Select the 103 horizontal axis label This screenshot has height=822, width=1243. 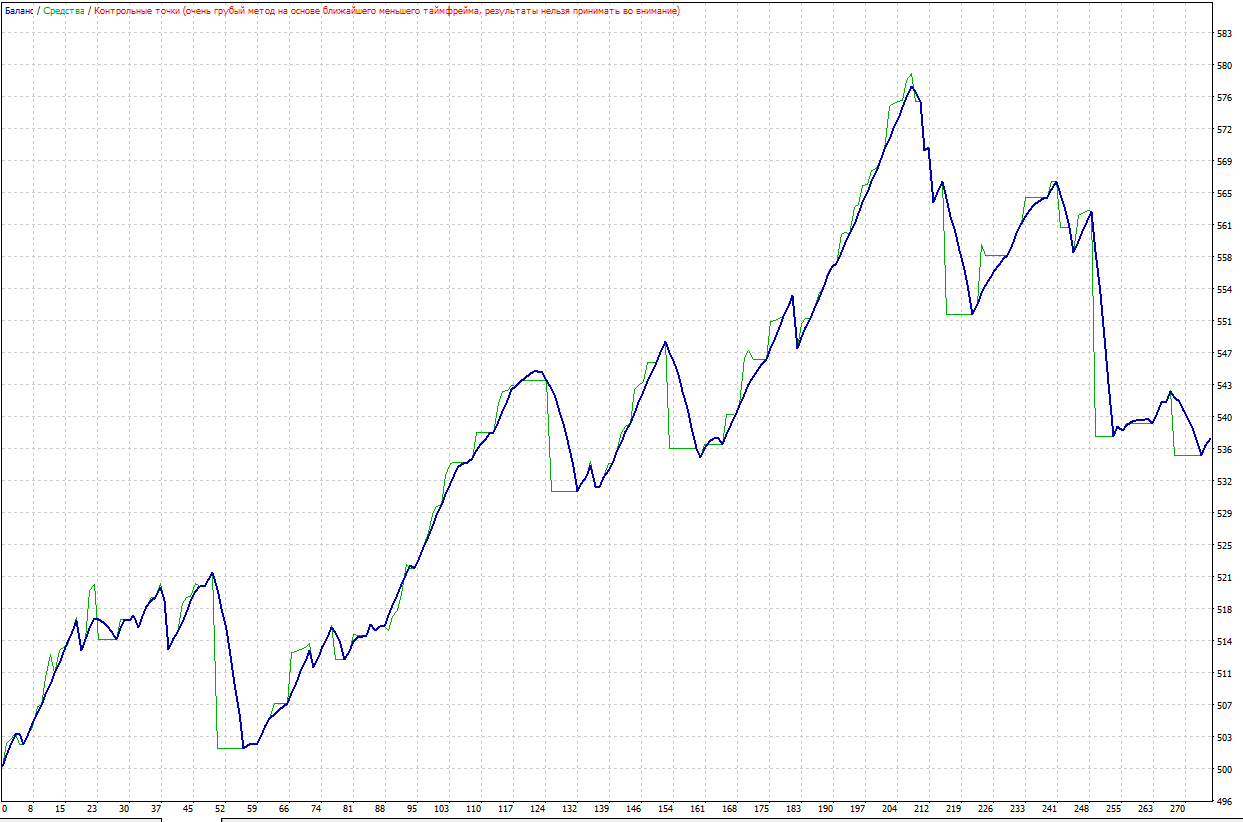coord(442,809)
